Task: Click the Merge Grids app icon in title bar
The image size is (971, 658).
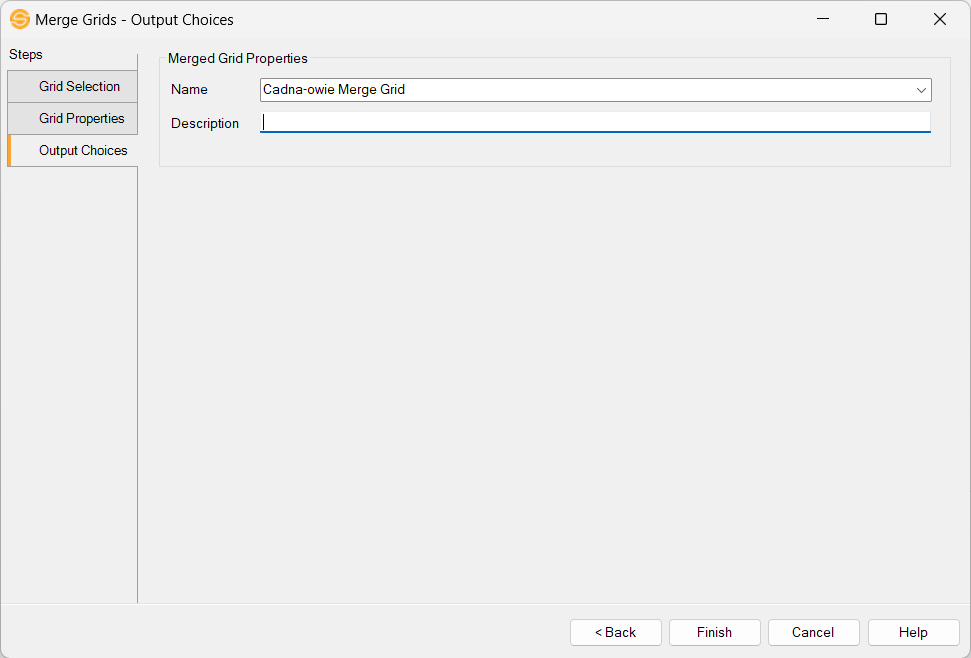Action: coord(19,19)
